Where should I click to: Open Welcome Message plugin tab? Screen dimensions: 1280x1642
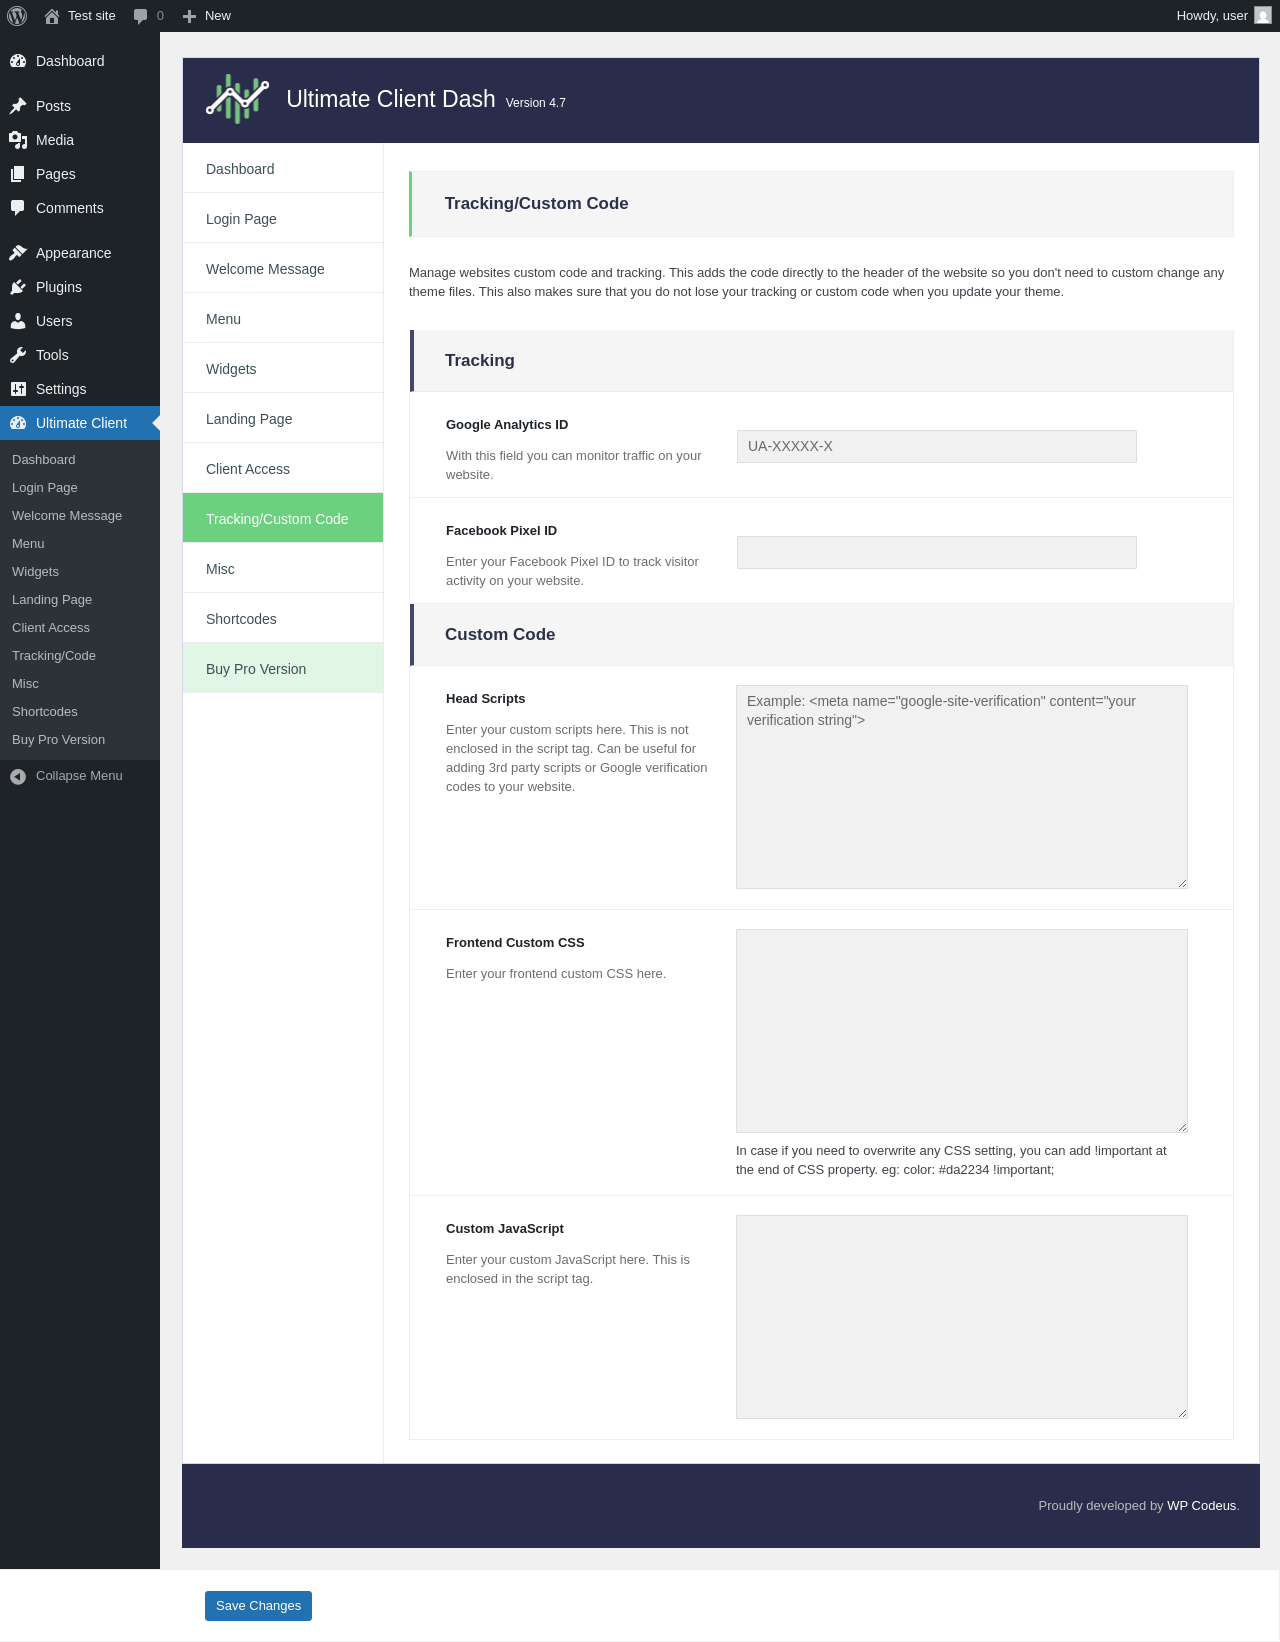[283, 268]
